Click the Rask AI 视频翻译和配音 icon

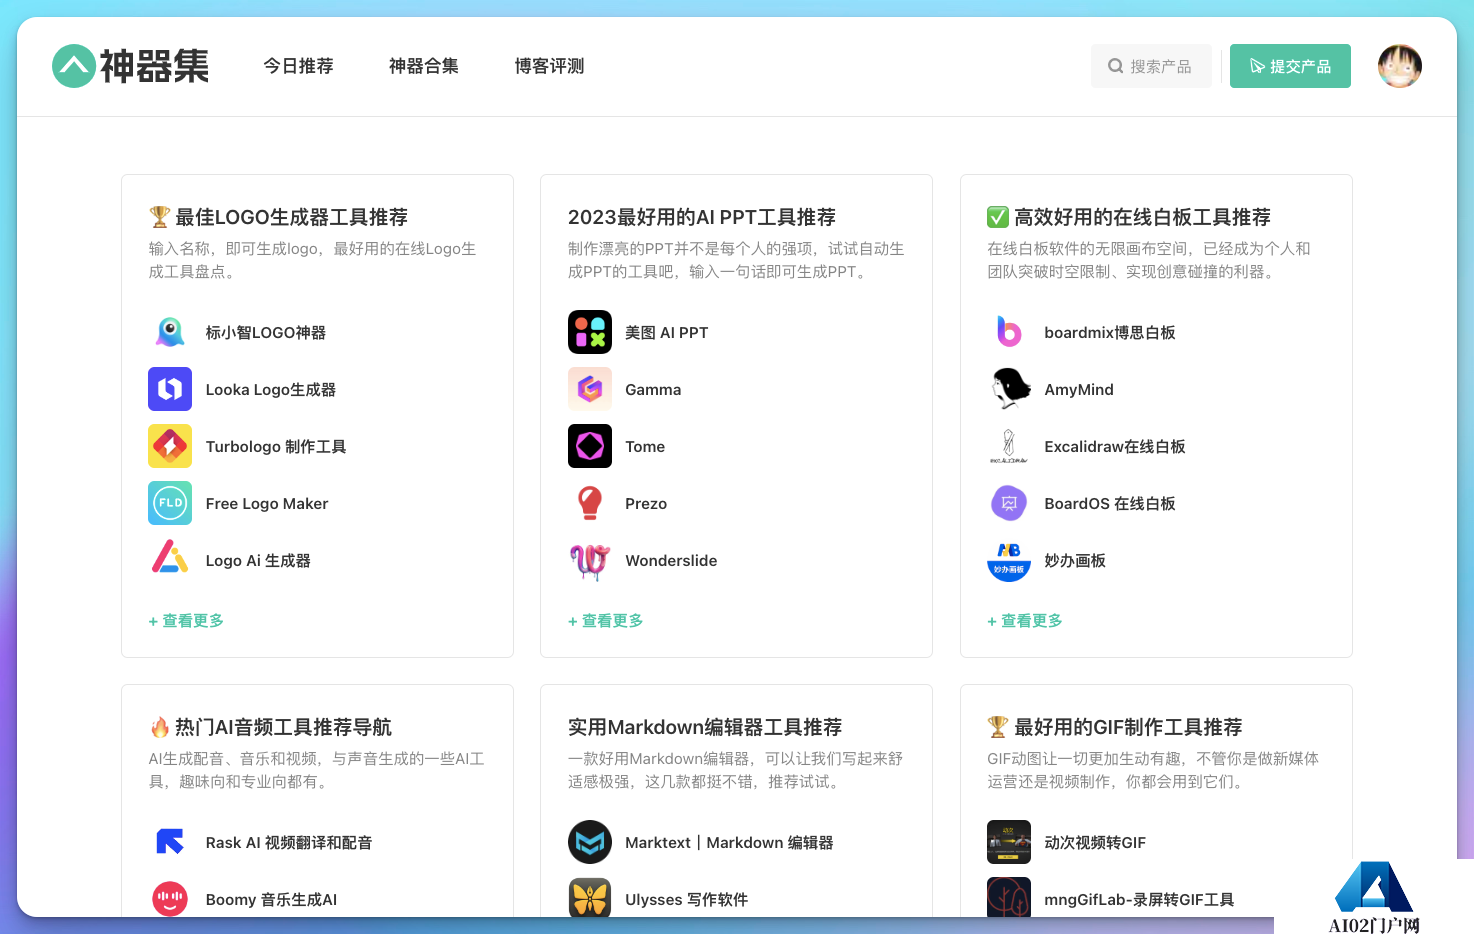tap(170, 842)
